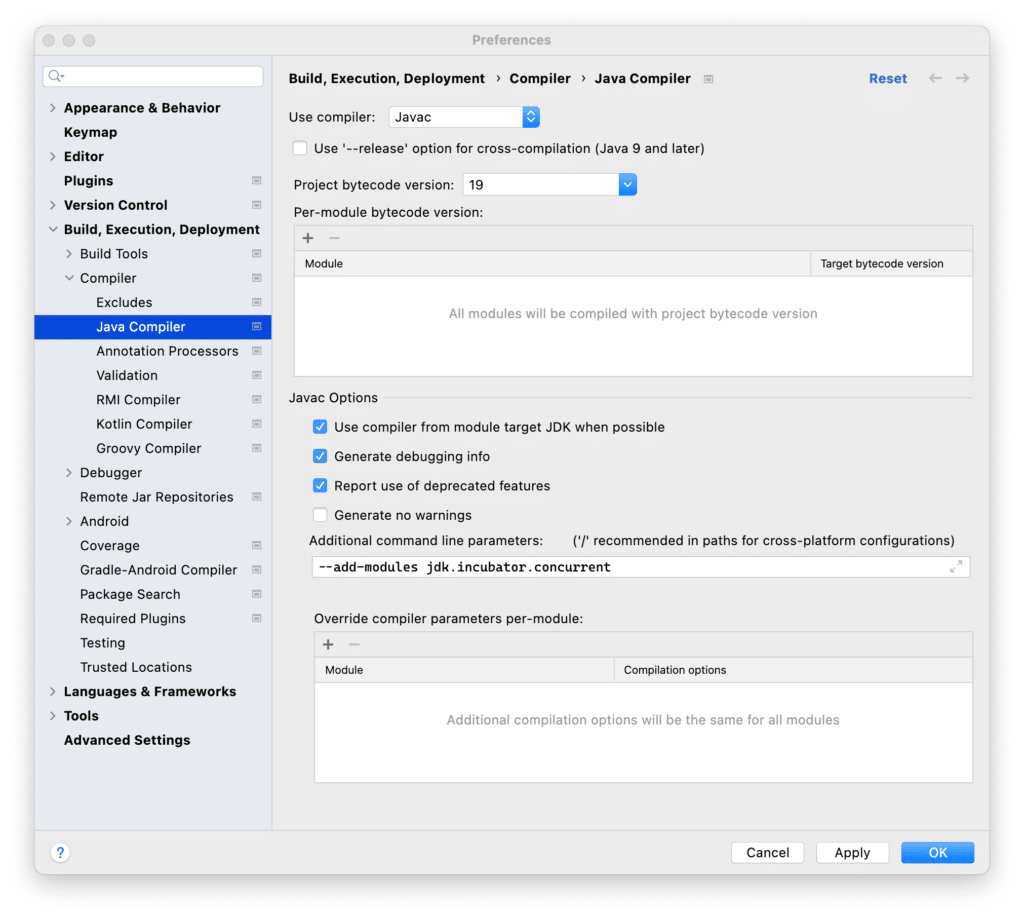
Task: Uncheck Generate debugging info
Action: [x=320, y=457]
